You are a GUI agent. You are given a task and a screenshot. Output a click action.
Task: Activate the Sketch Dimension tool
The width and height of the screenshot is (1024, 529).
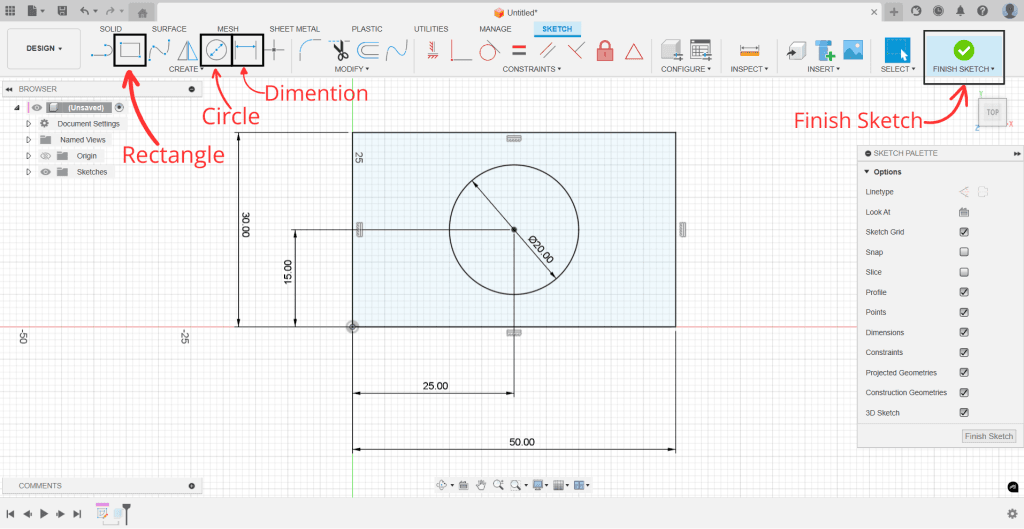click(247, 50)
